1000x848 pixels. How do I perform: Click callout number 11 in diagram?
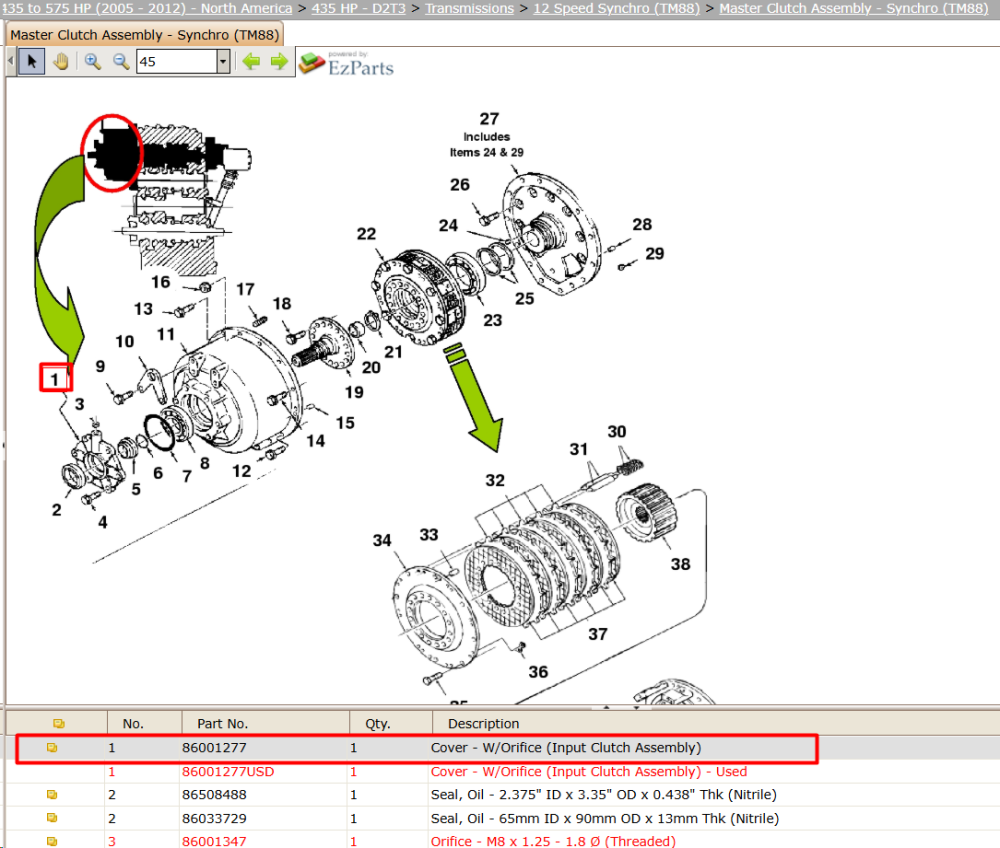pyautogui.click(x=166, y=335)
